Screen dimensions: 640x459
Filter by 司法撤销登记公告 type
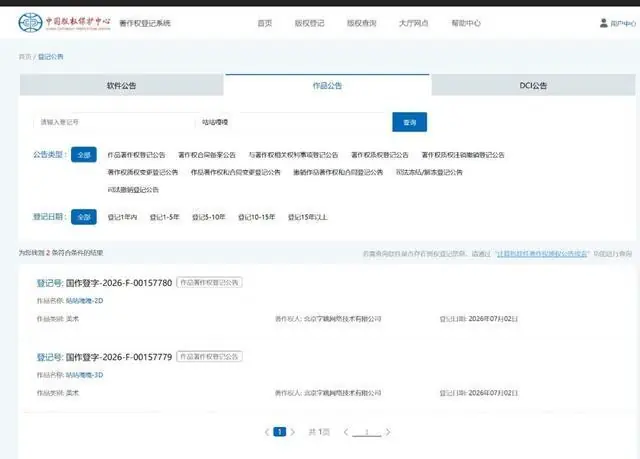[x=133, y=190]
